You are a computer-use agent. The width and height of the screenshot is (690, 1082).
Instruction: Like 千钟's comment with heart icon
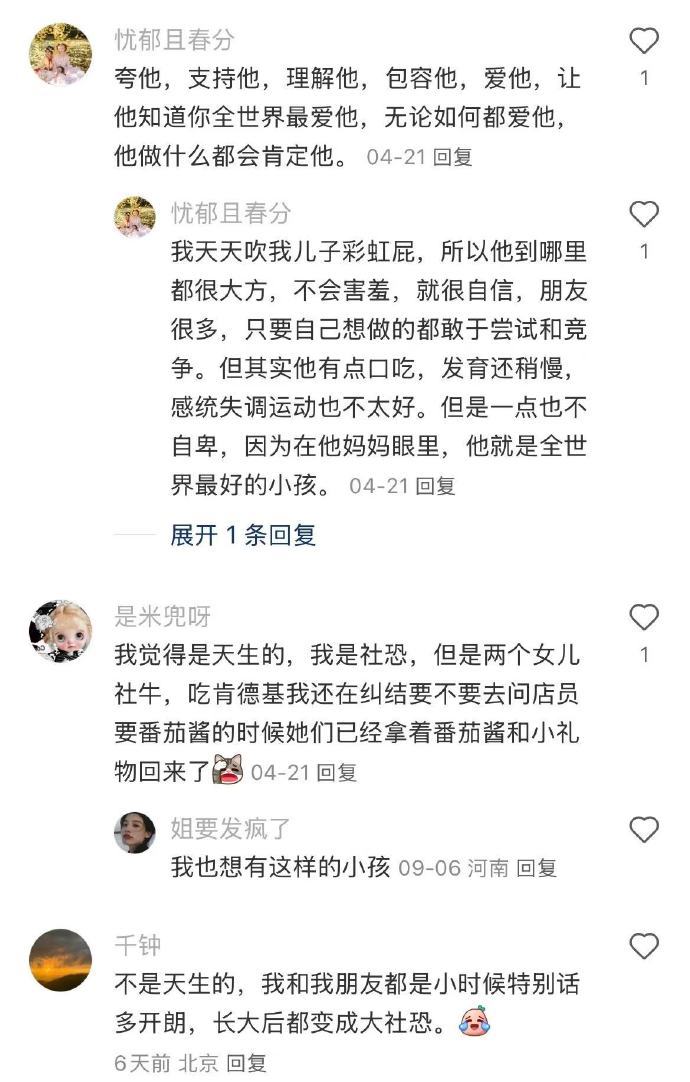(644, 945)
